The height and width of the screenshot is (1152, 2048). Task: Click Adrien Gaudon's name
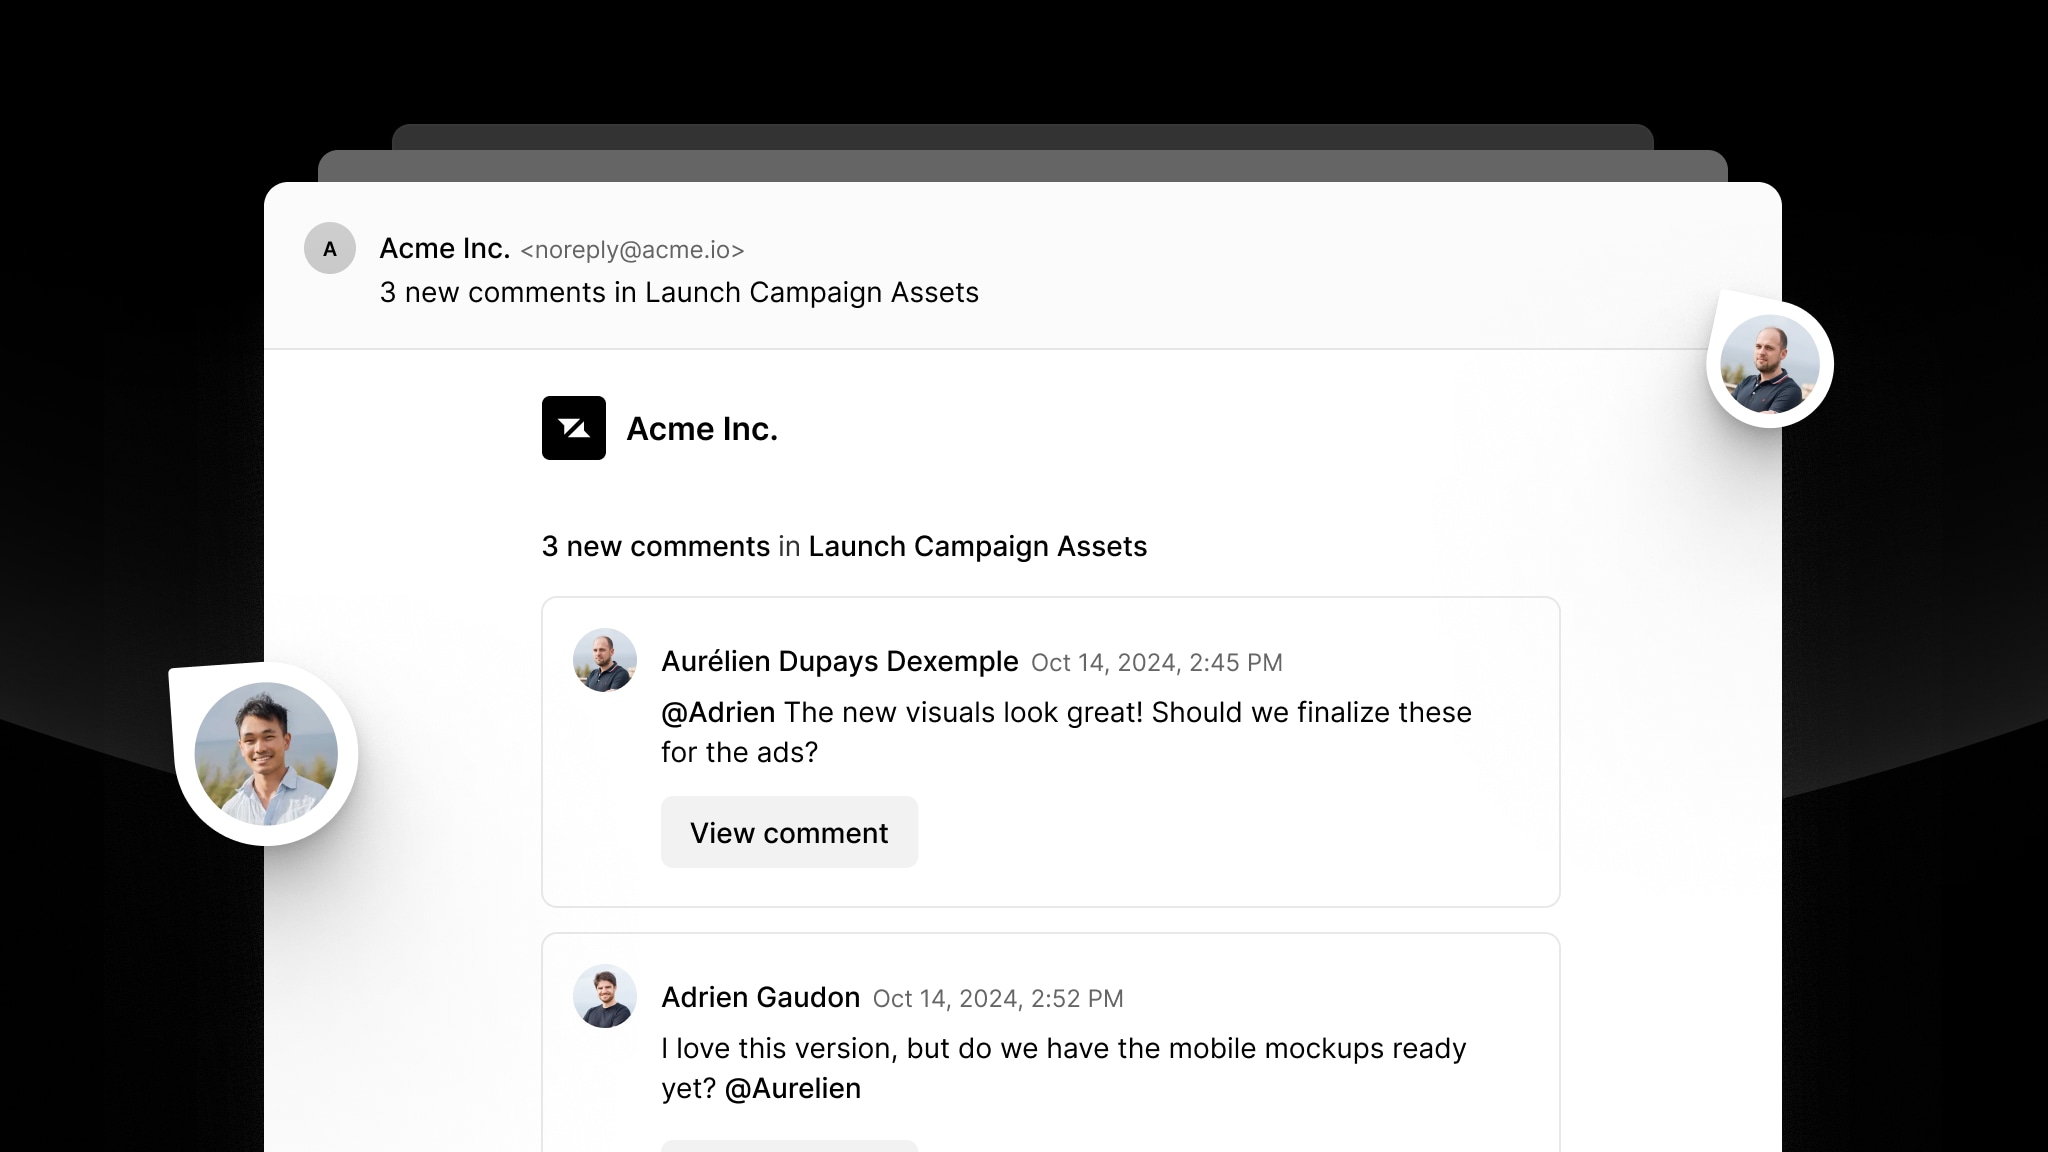761,997
